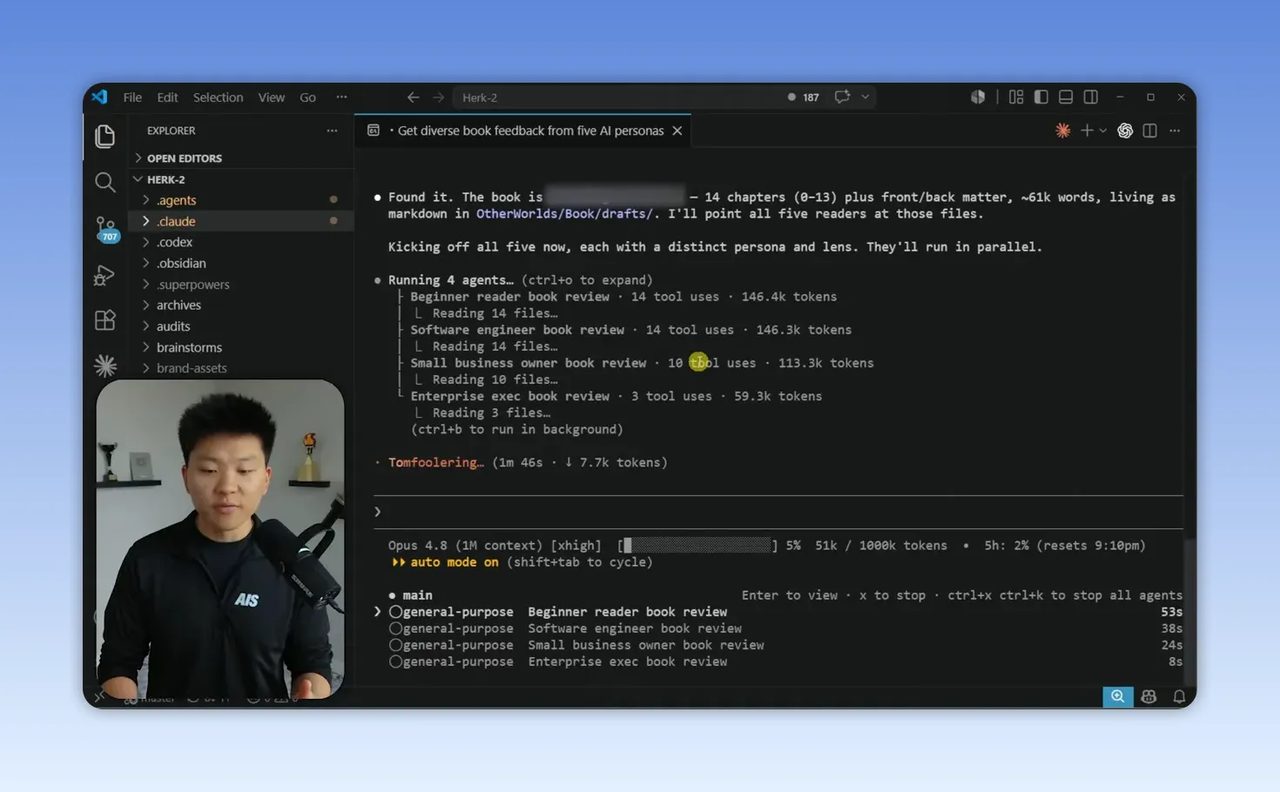
Task: Open the Claude starburst icon in activity bar
Action: tap(105, 366)
